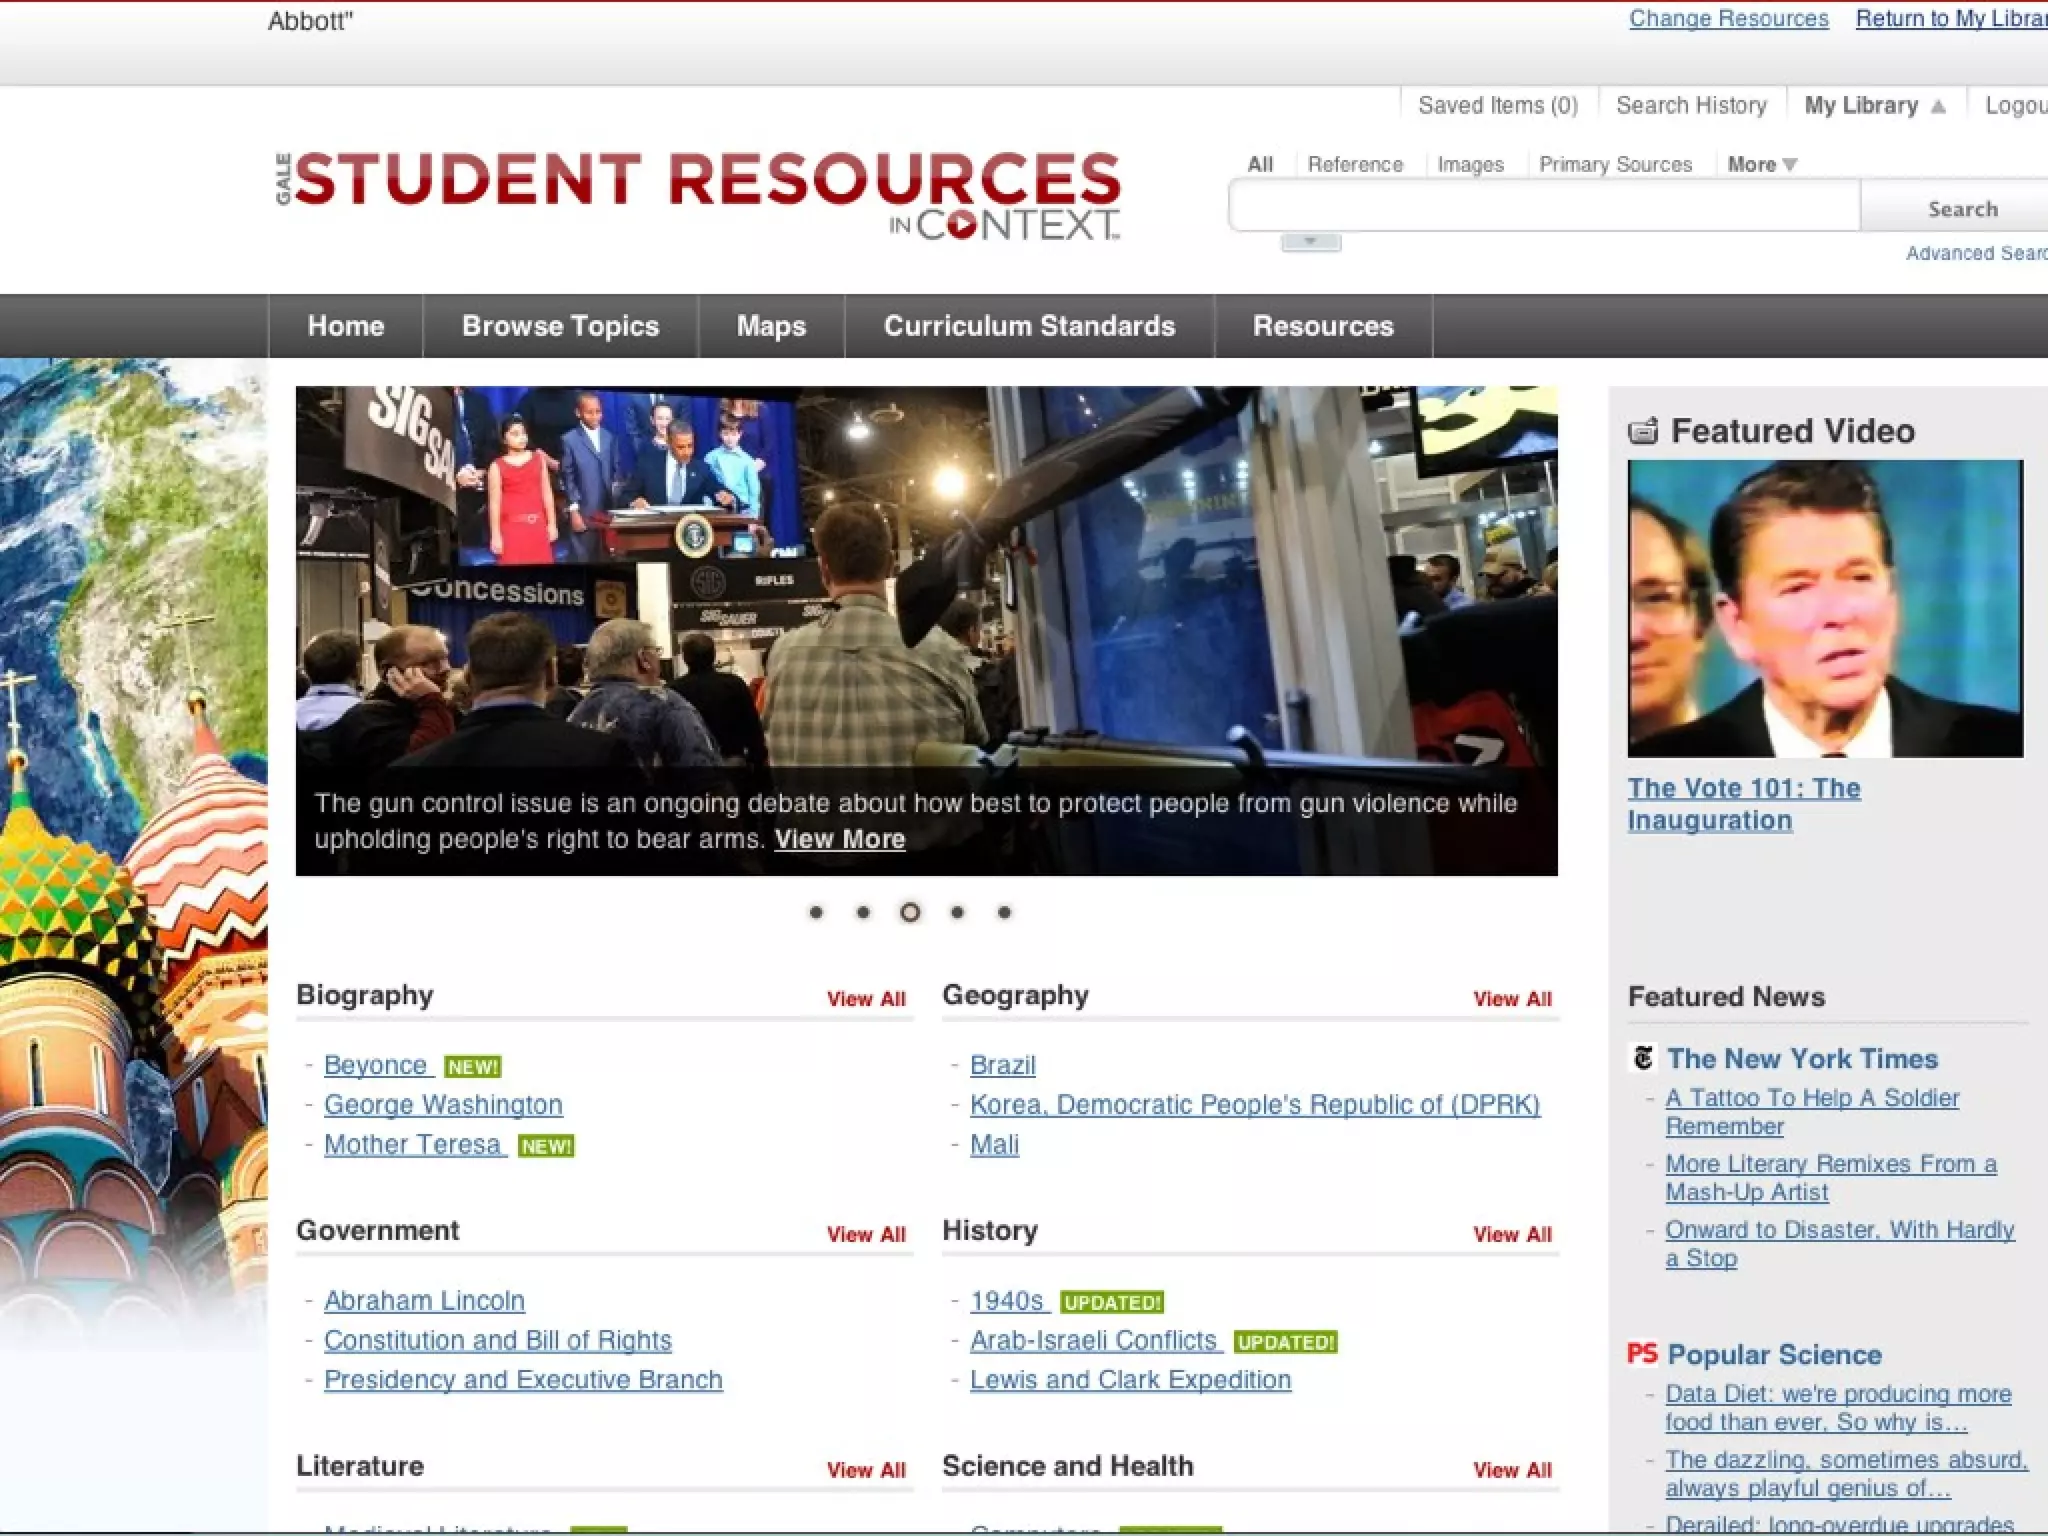Click the NEW! badge next to Beyonce
Screen dimensions: 2048x1536
click(472, 1067)
